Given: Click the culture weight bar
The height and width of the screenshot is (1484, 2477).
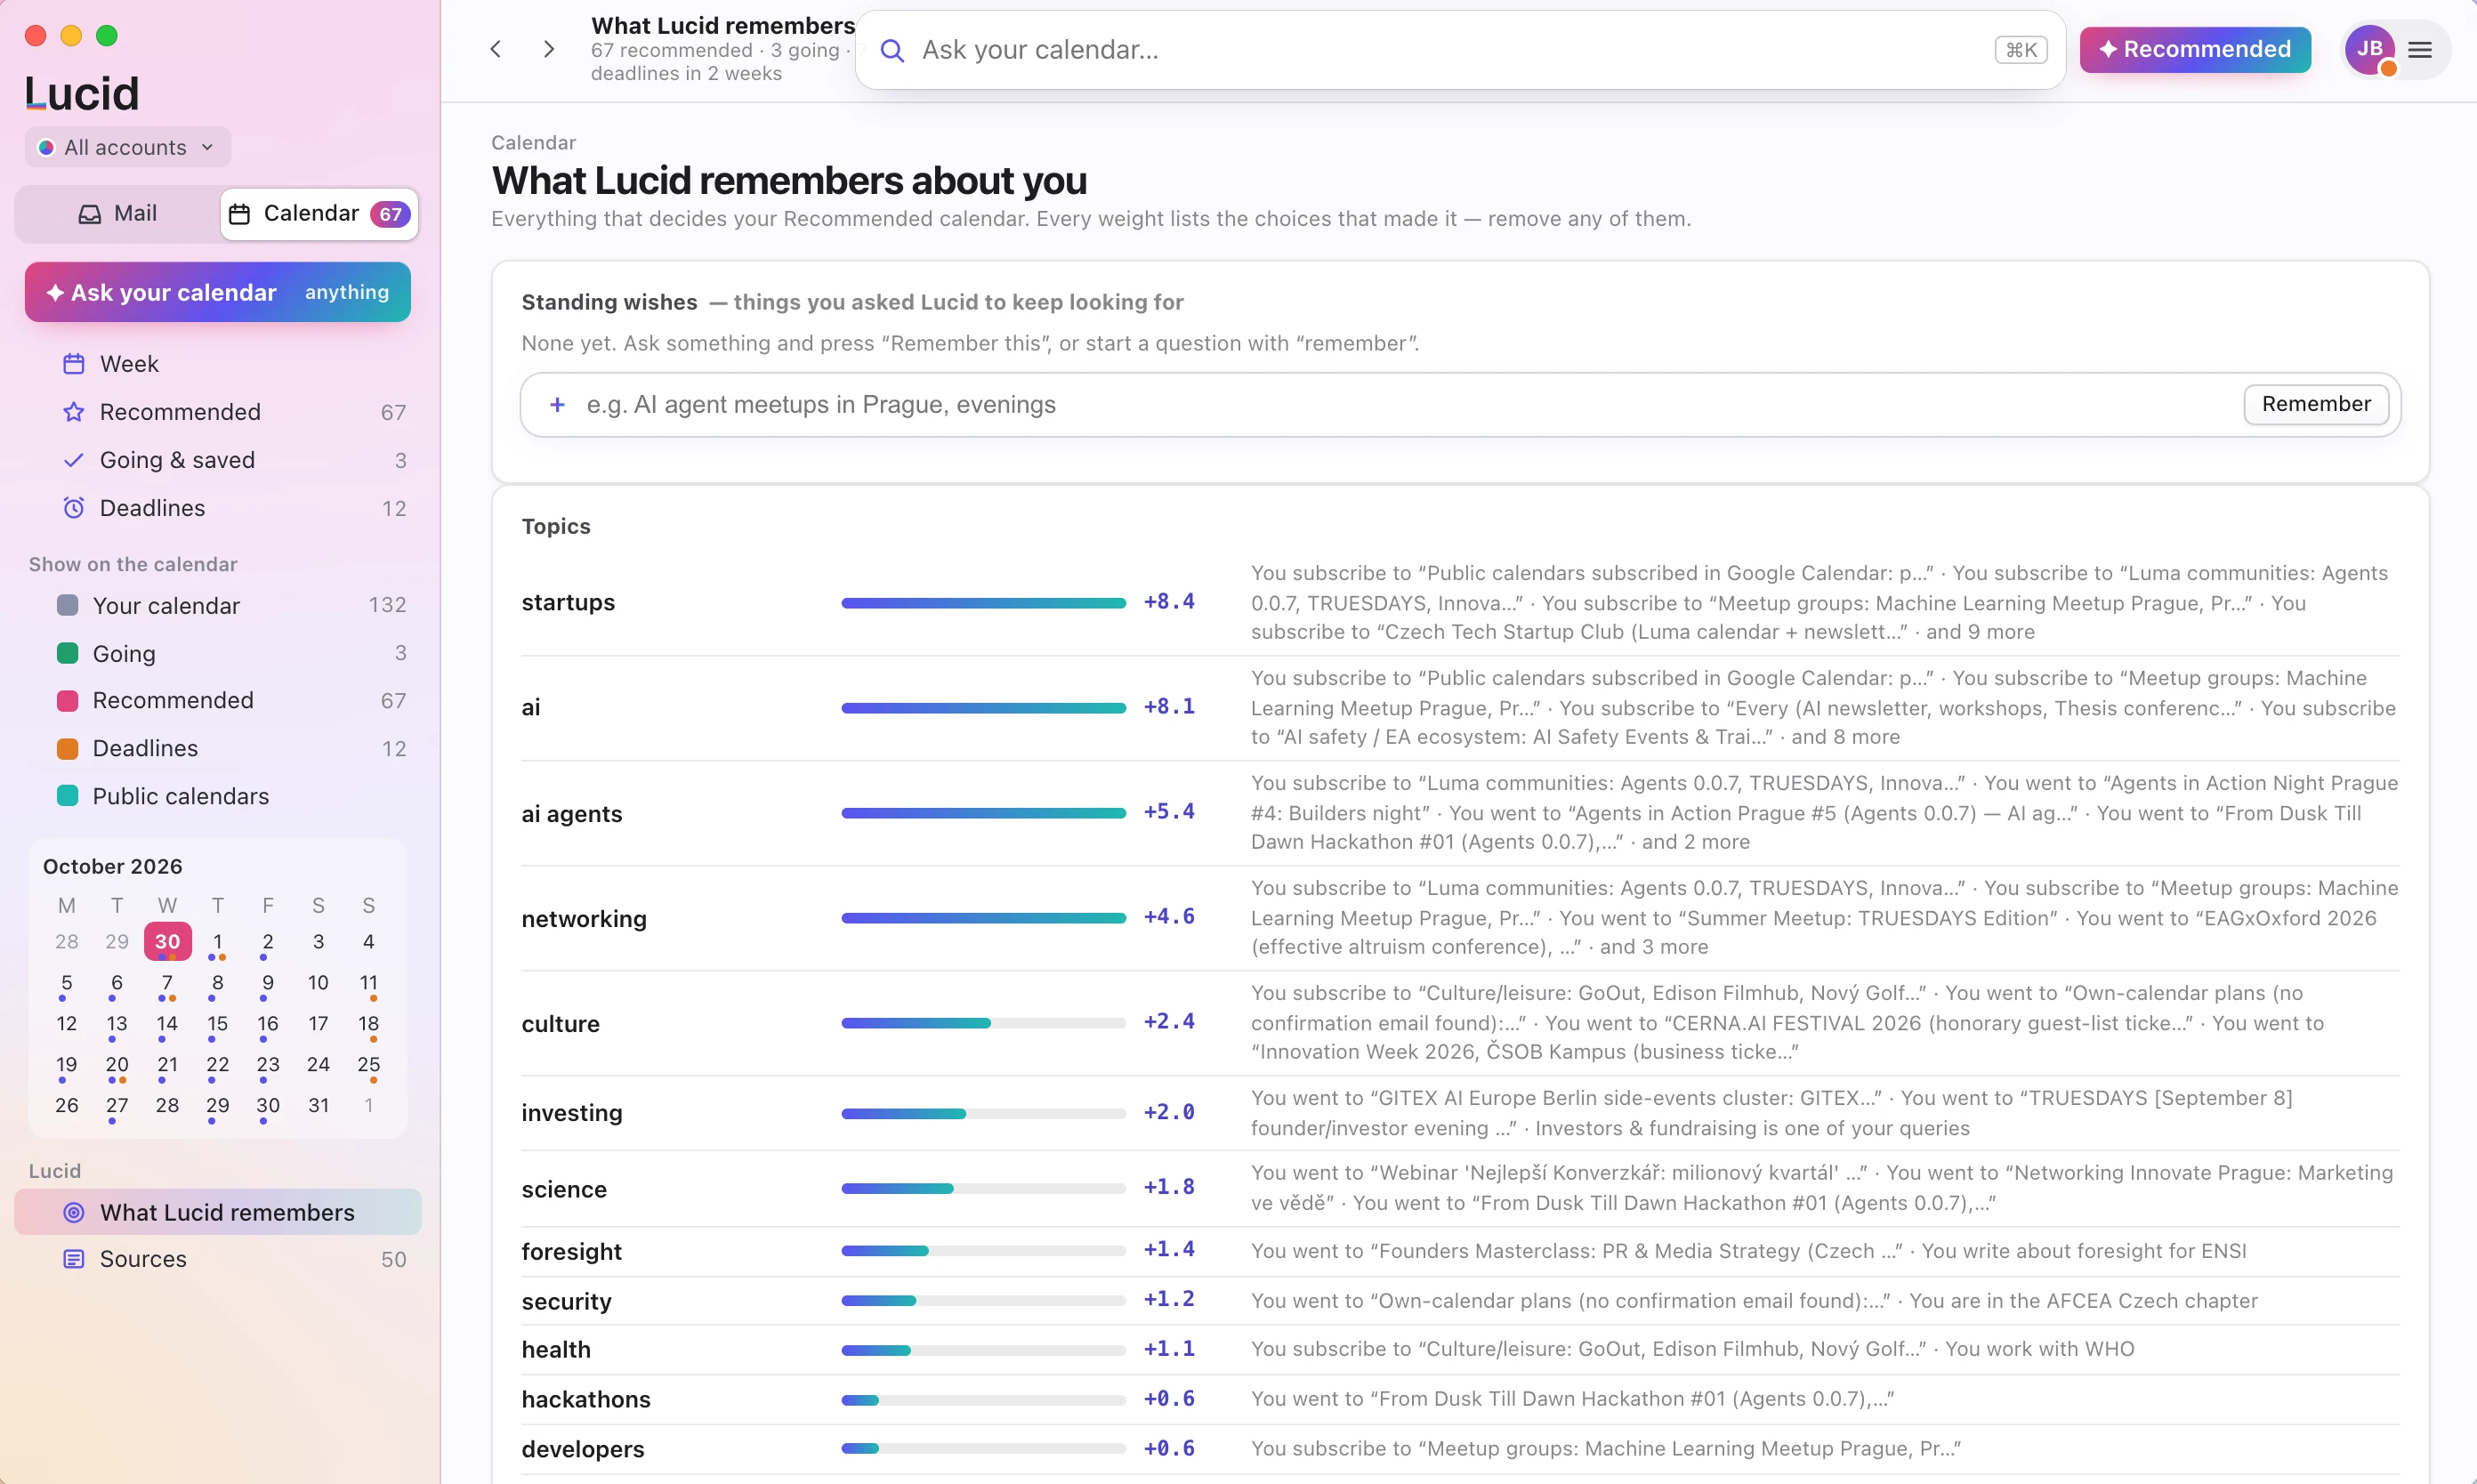Looking at the screenshot, I should (x=983, y=1023).
